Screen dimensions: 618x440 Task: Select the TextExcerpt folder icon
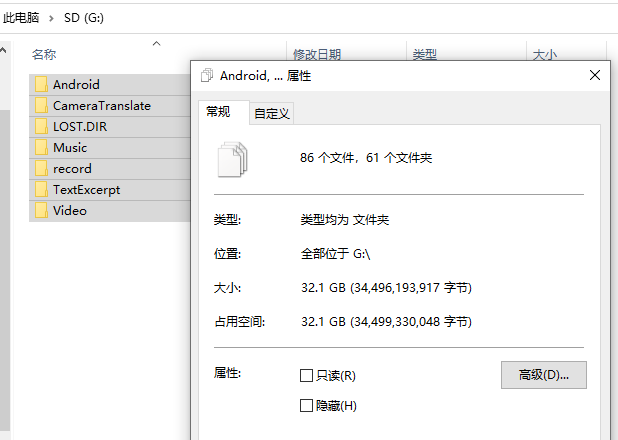[x=41, y=189]
